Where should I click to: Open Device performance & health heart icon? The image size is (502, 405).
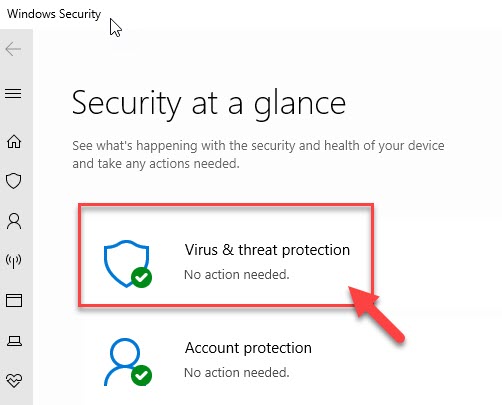click(x=14, y=380)
